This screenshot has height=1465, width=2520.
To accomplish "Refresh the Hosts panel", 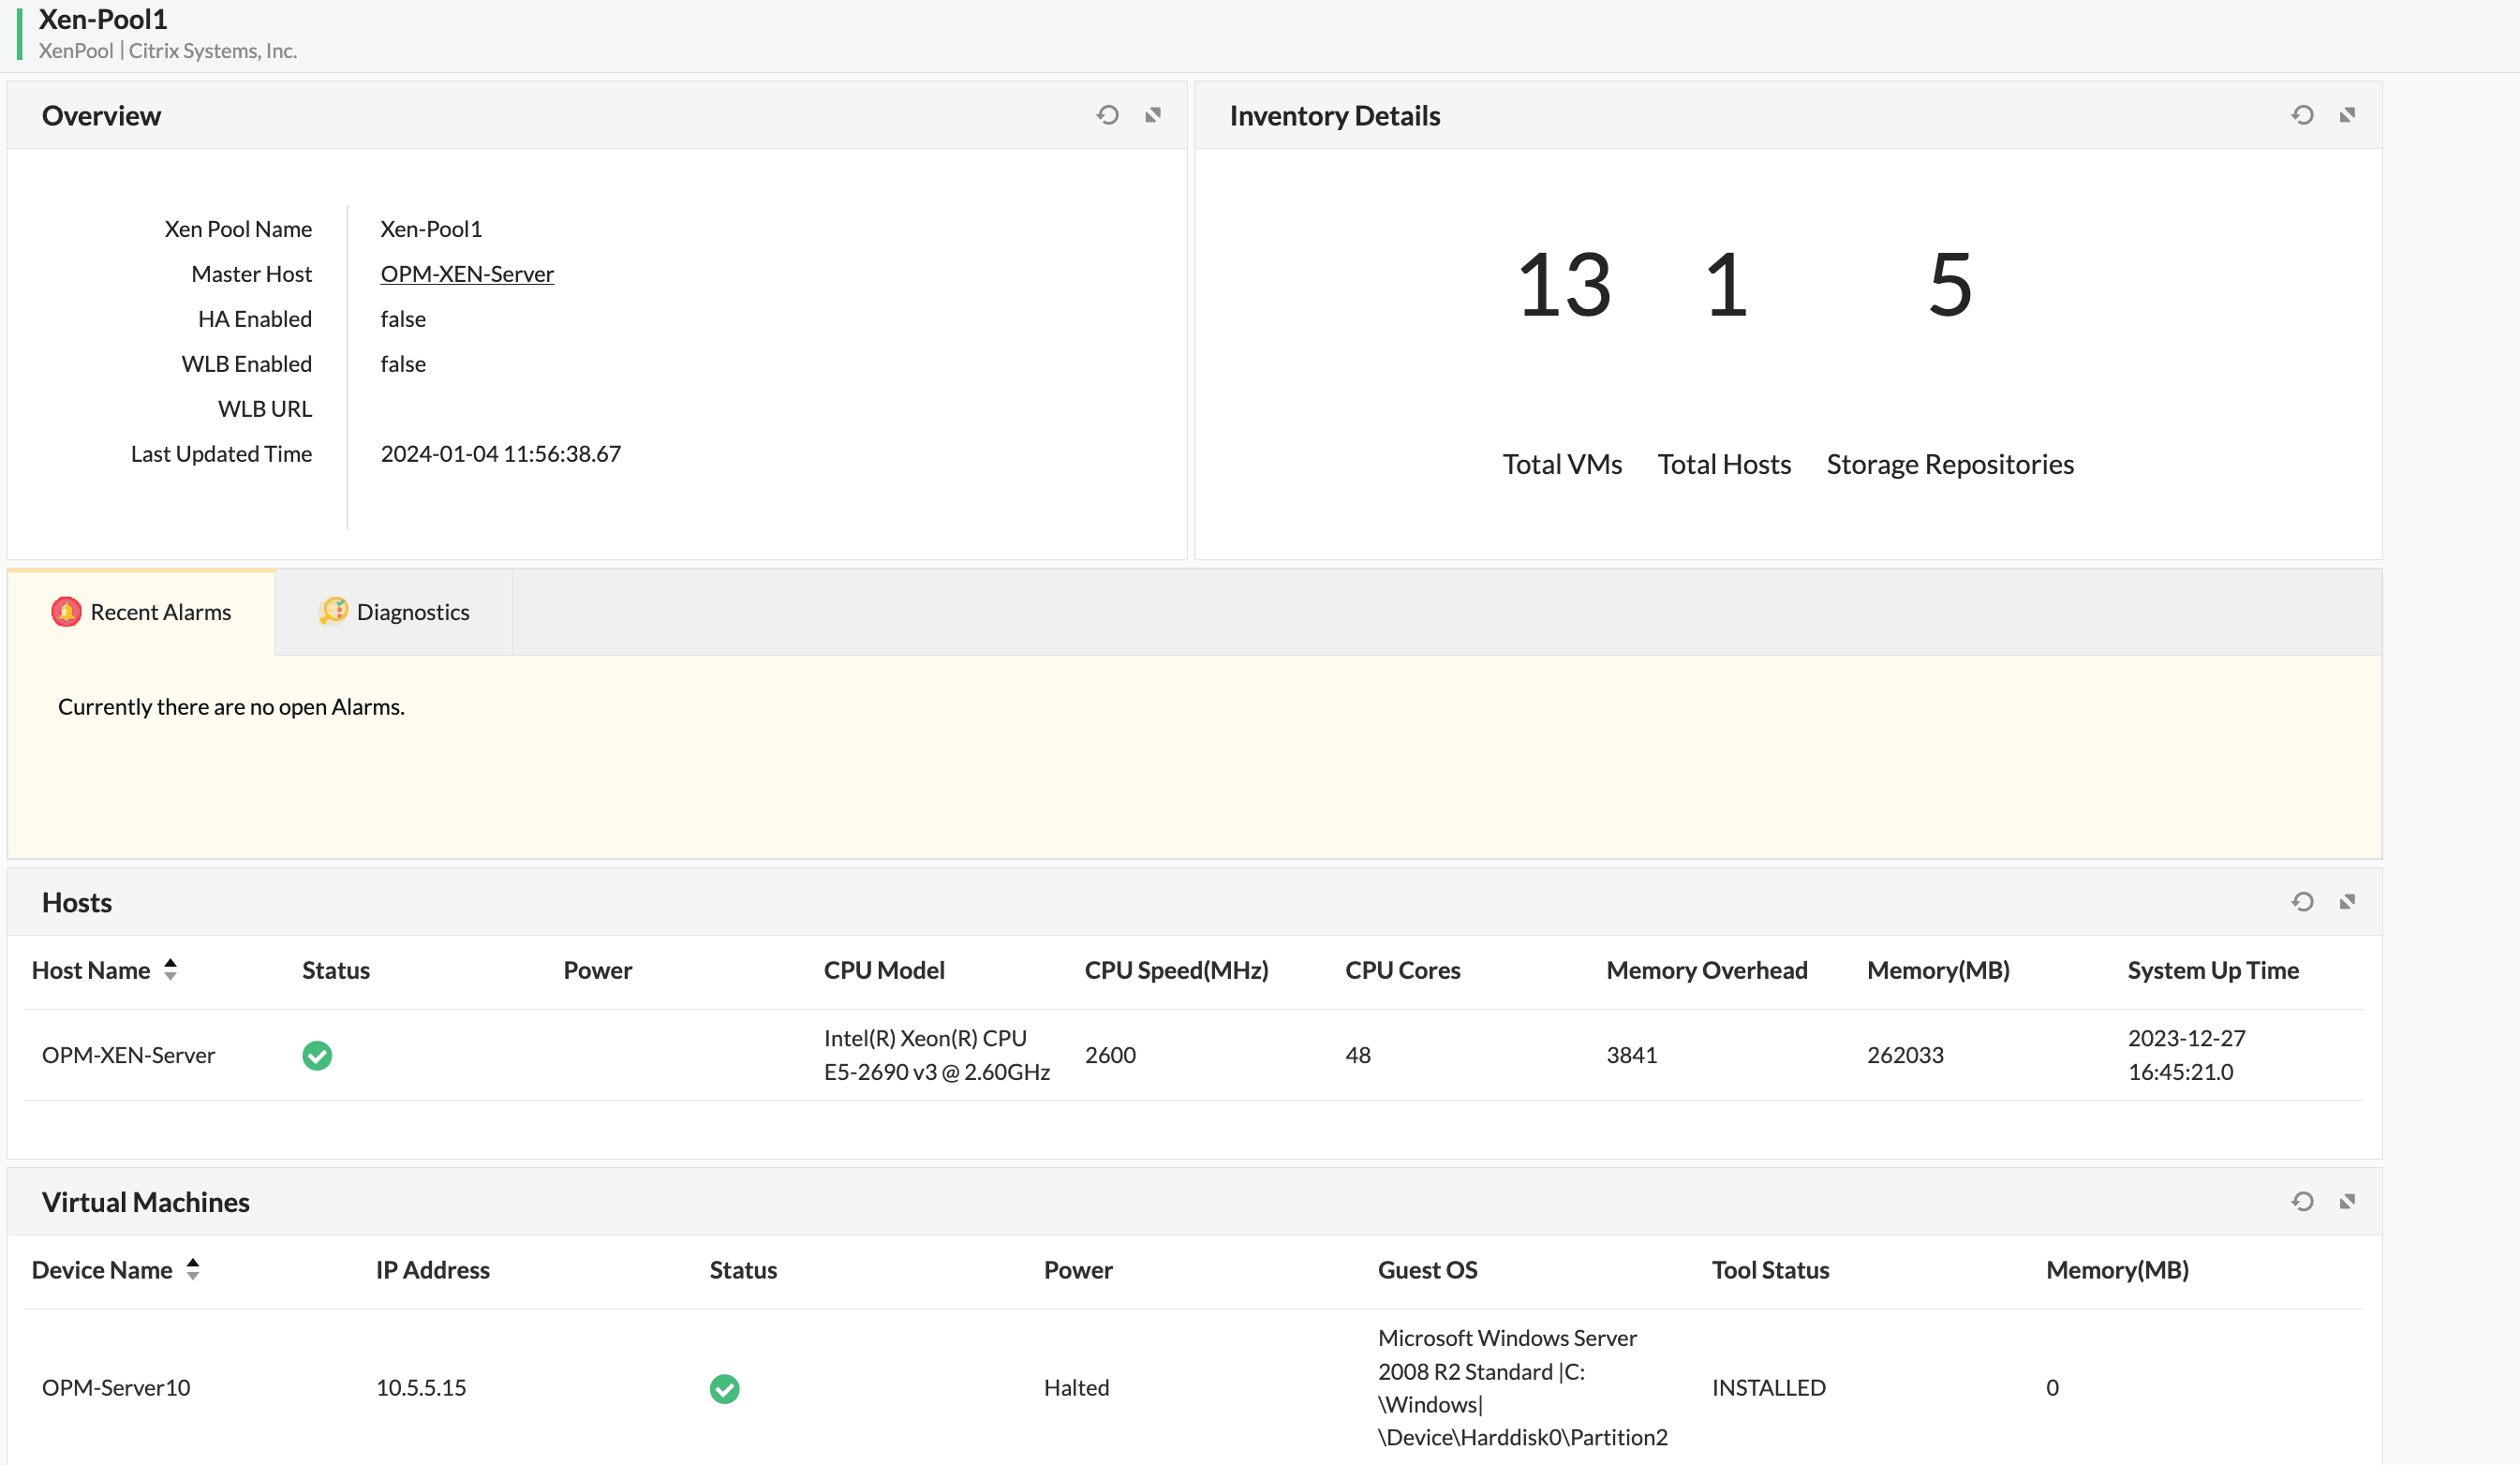I will point(2302,902).
